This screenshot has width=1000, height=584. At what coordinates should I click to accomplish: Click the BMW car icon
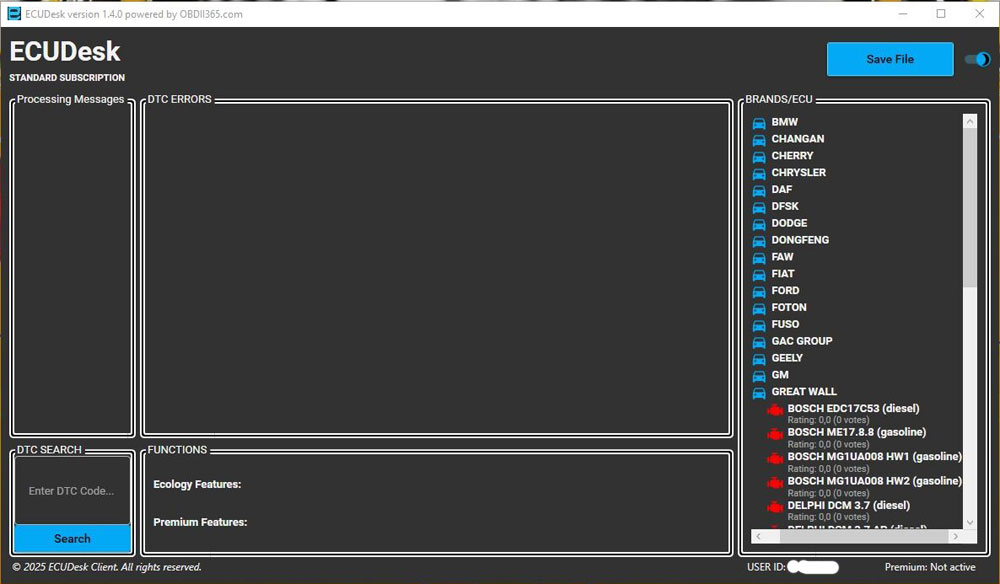coord(759,123)
